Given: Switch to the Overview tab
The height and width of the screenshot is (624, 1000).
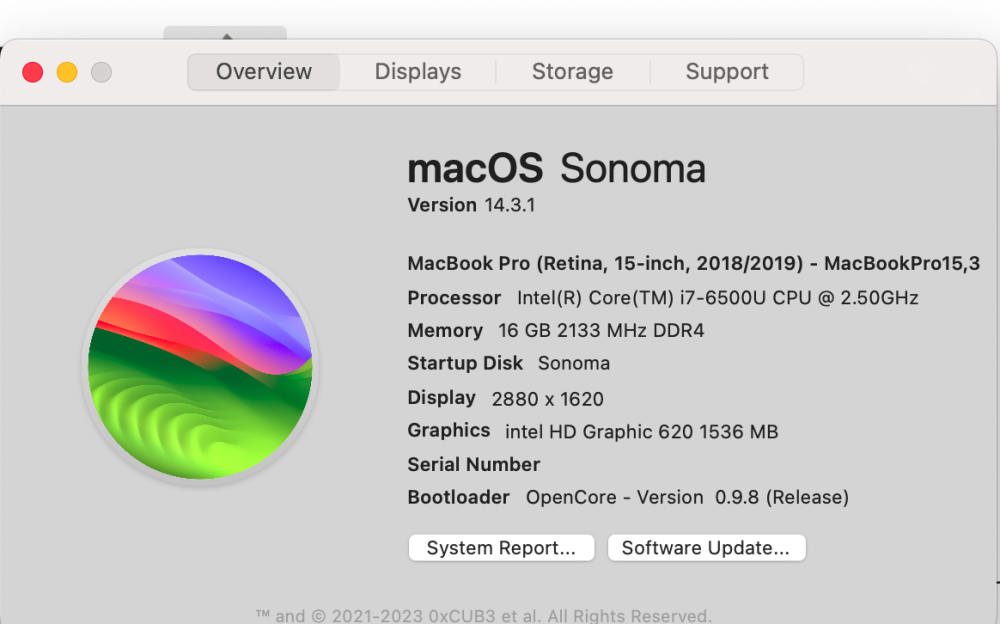Looking at the screenshot, I should pyautogui.click(x=263, y=72).
